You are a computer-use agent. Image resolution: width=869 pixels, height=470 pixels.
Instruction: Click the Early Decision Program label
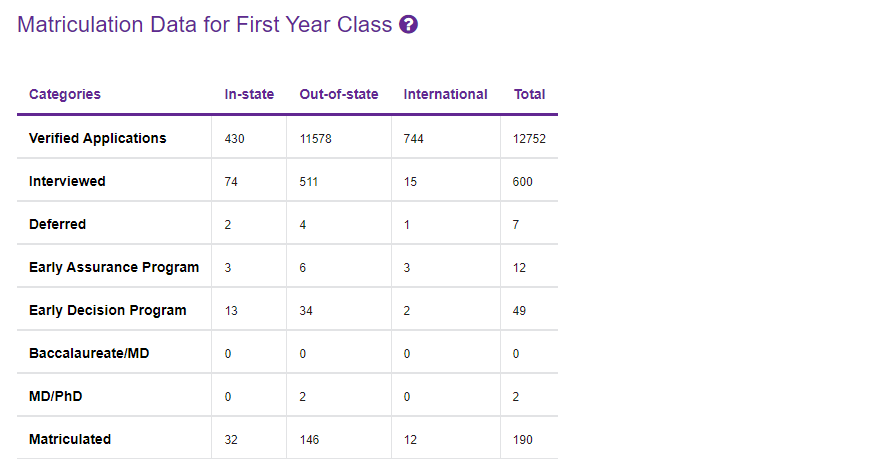click(108, 310)
